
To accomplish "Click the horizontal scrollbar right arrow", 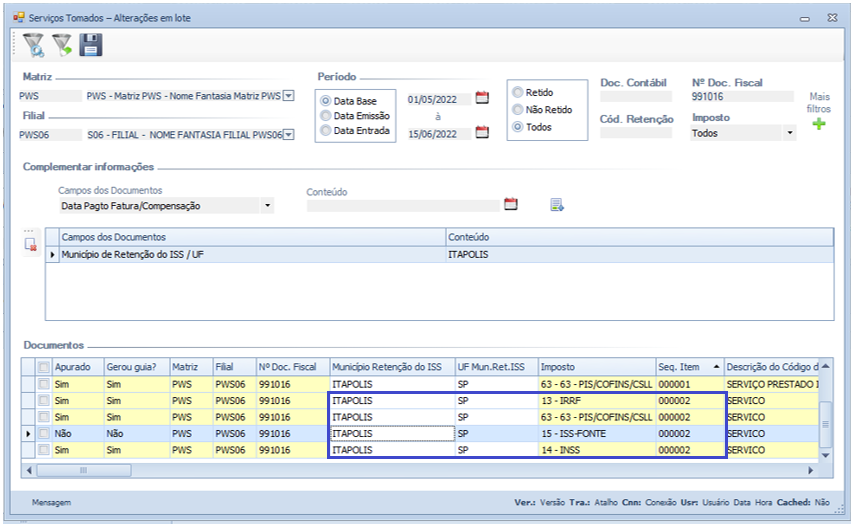I will tap(811, 470).
